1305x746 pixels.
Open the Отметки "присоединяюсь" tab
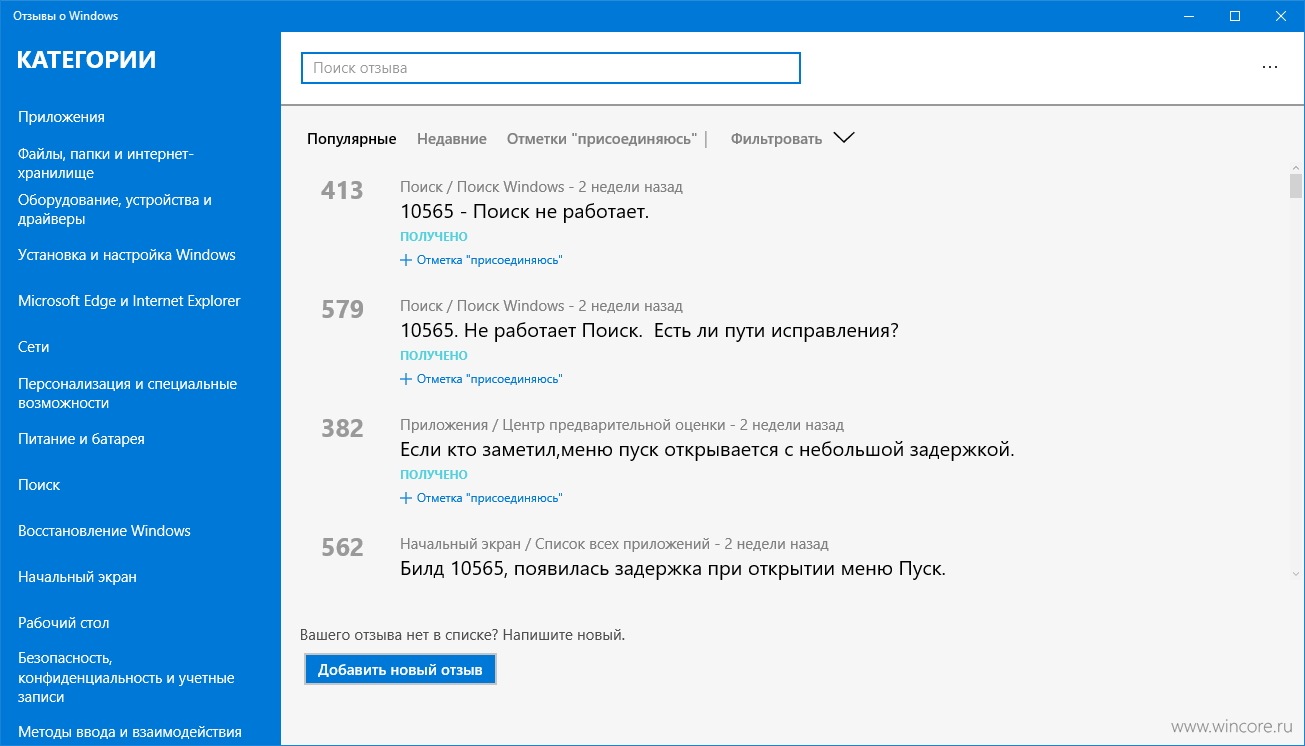click(602, 139)
